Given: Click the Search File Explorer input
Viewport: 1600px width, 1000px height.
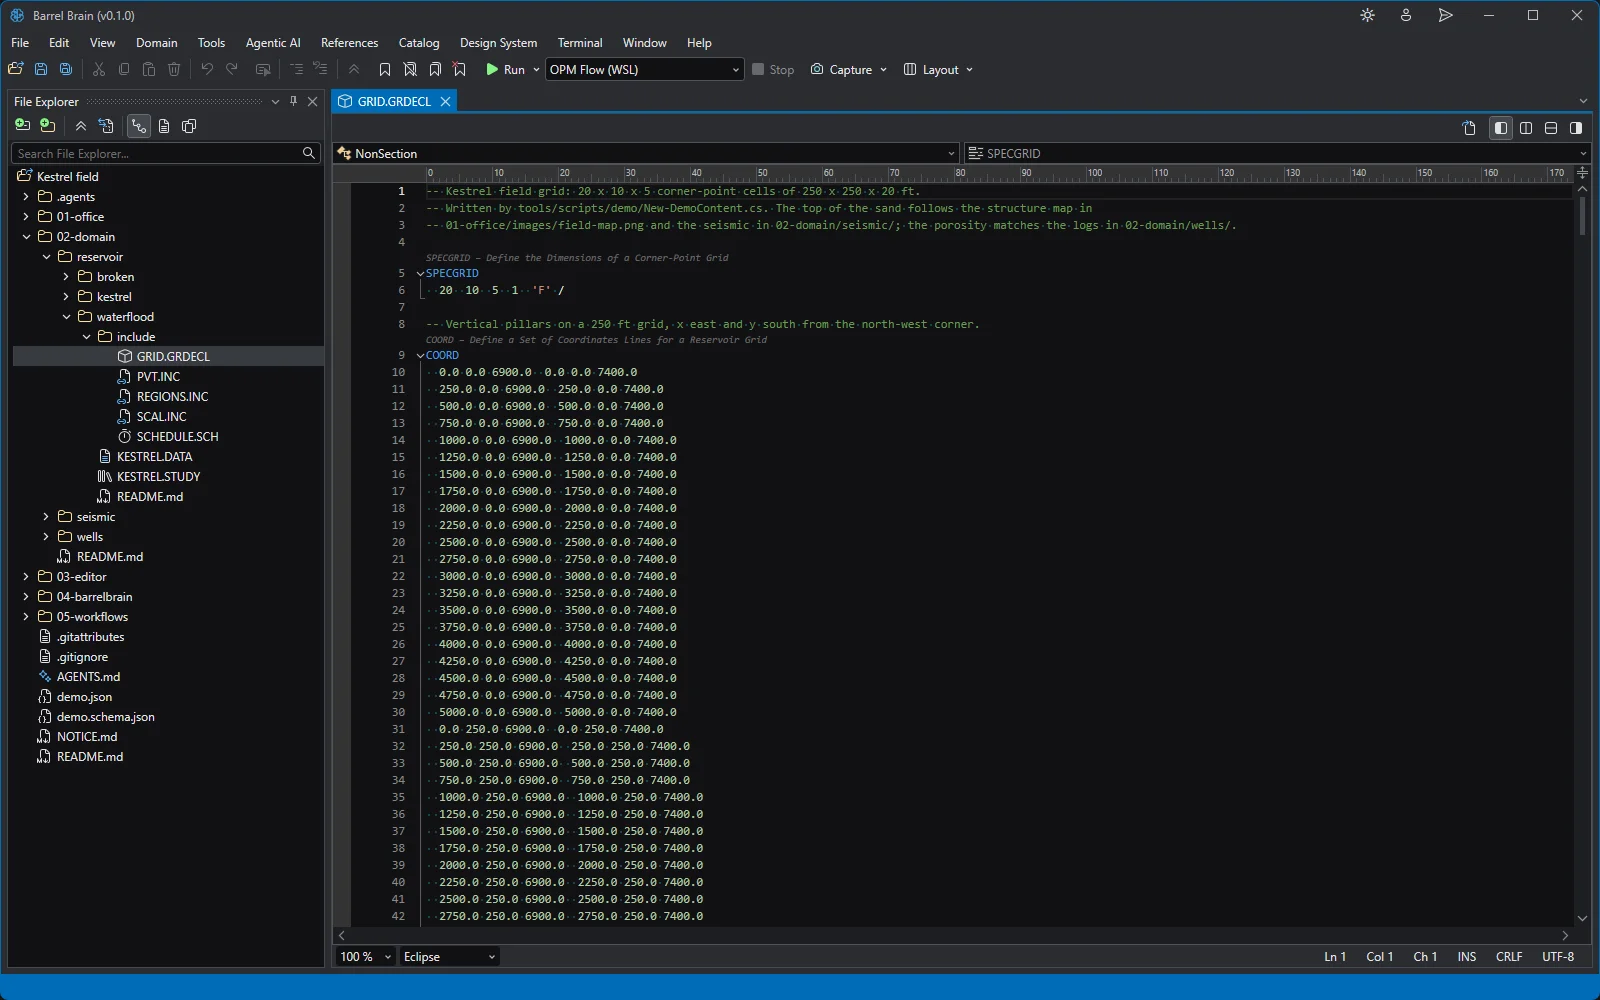Looking at the screenshot, I should (x=166, y=153).
